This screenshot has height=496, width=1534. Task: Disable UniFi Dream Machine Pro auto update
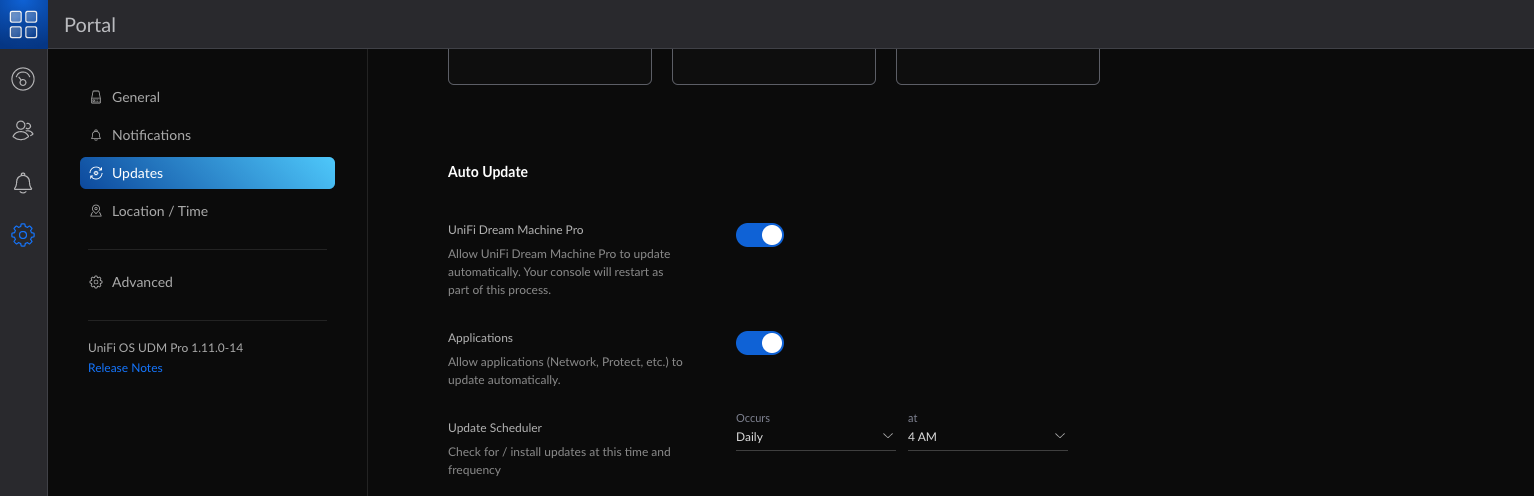[x=760, y=235]
